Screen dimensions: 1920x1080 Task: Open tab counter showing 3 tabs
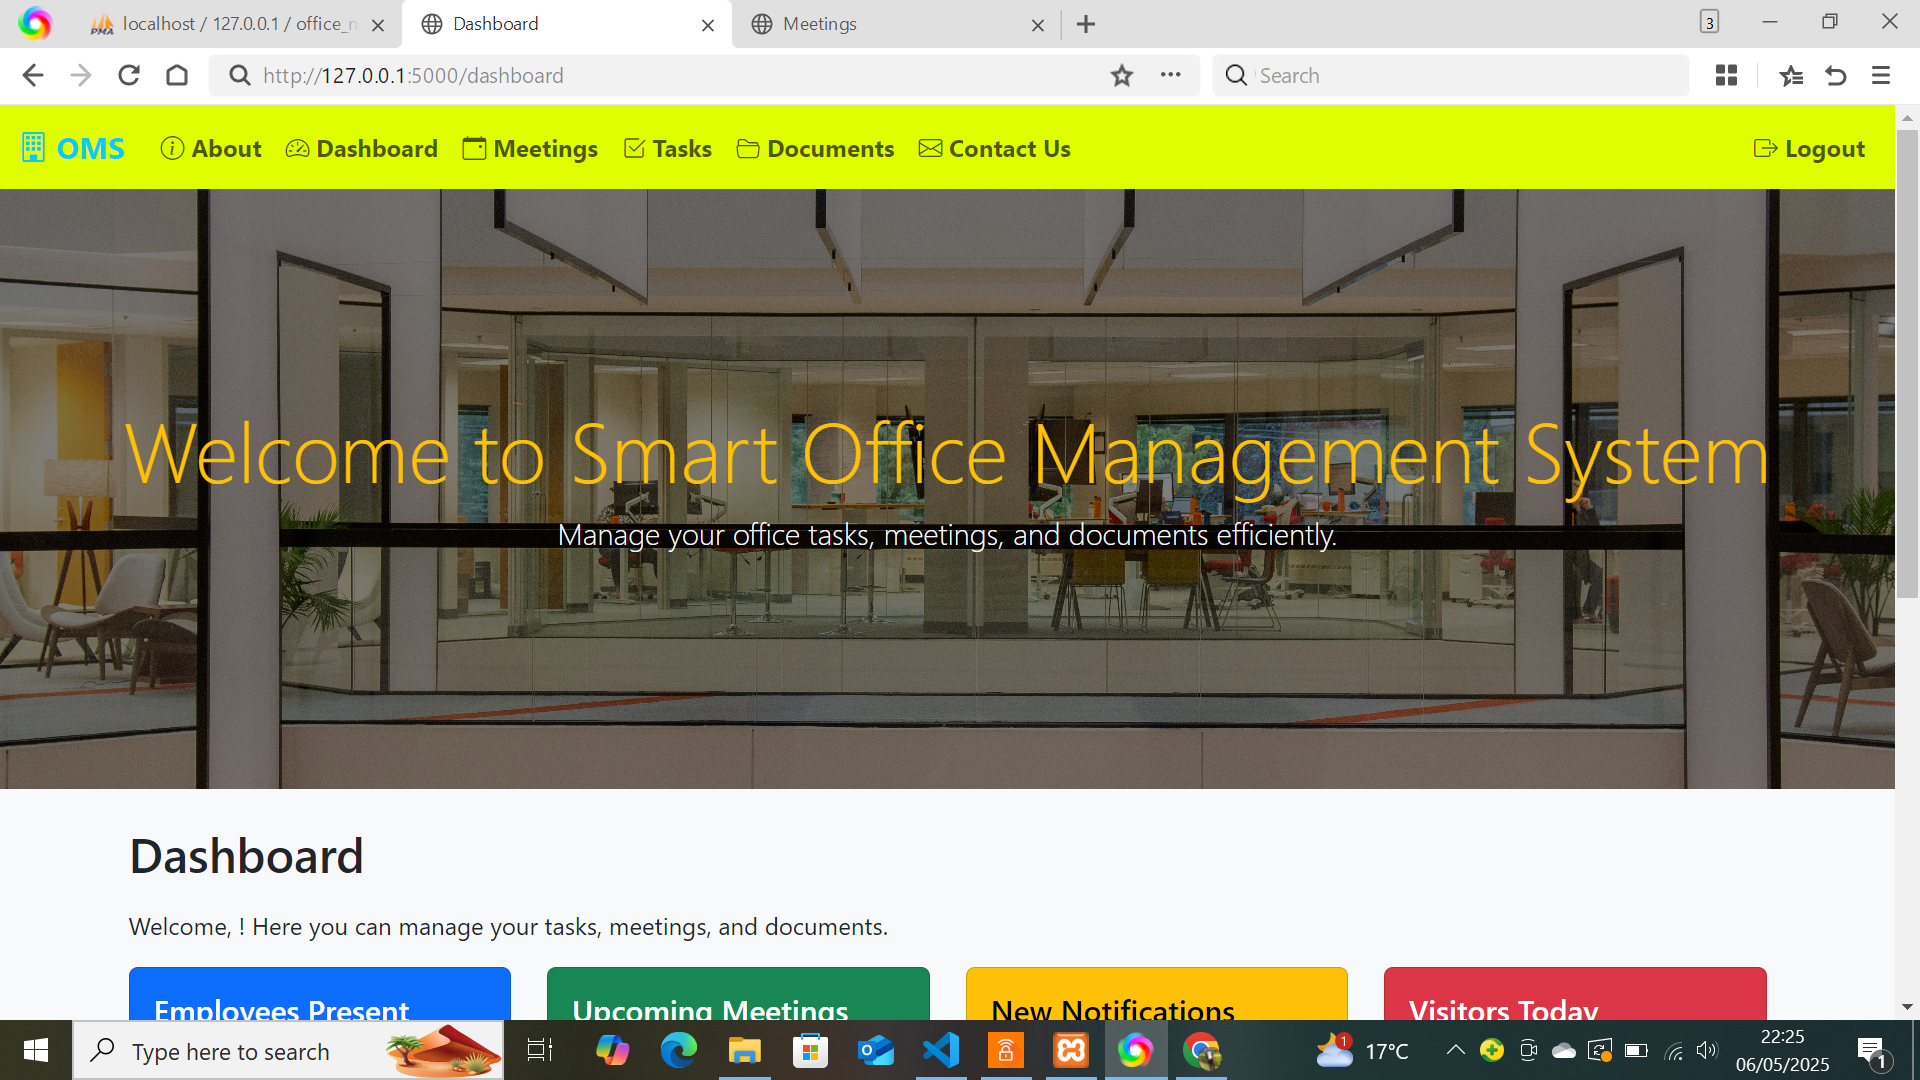pos(1709,22)
